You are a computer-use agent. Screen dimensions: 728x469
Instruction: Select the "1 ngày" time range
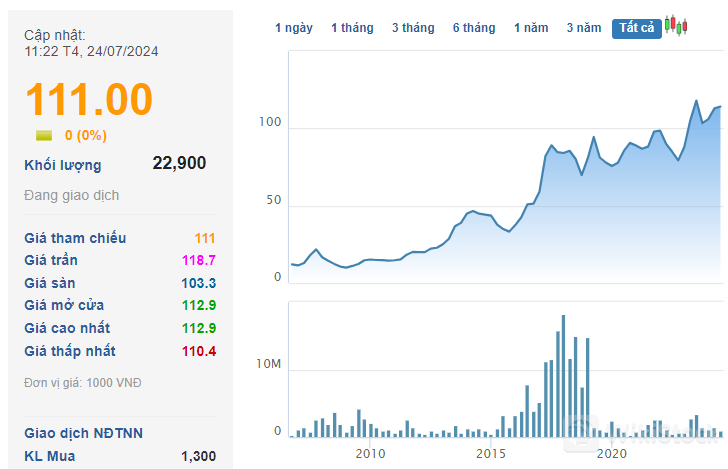pos(294,28)
